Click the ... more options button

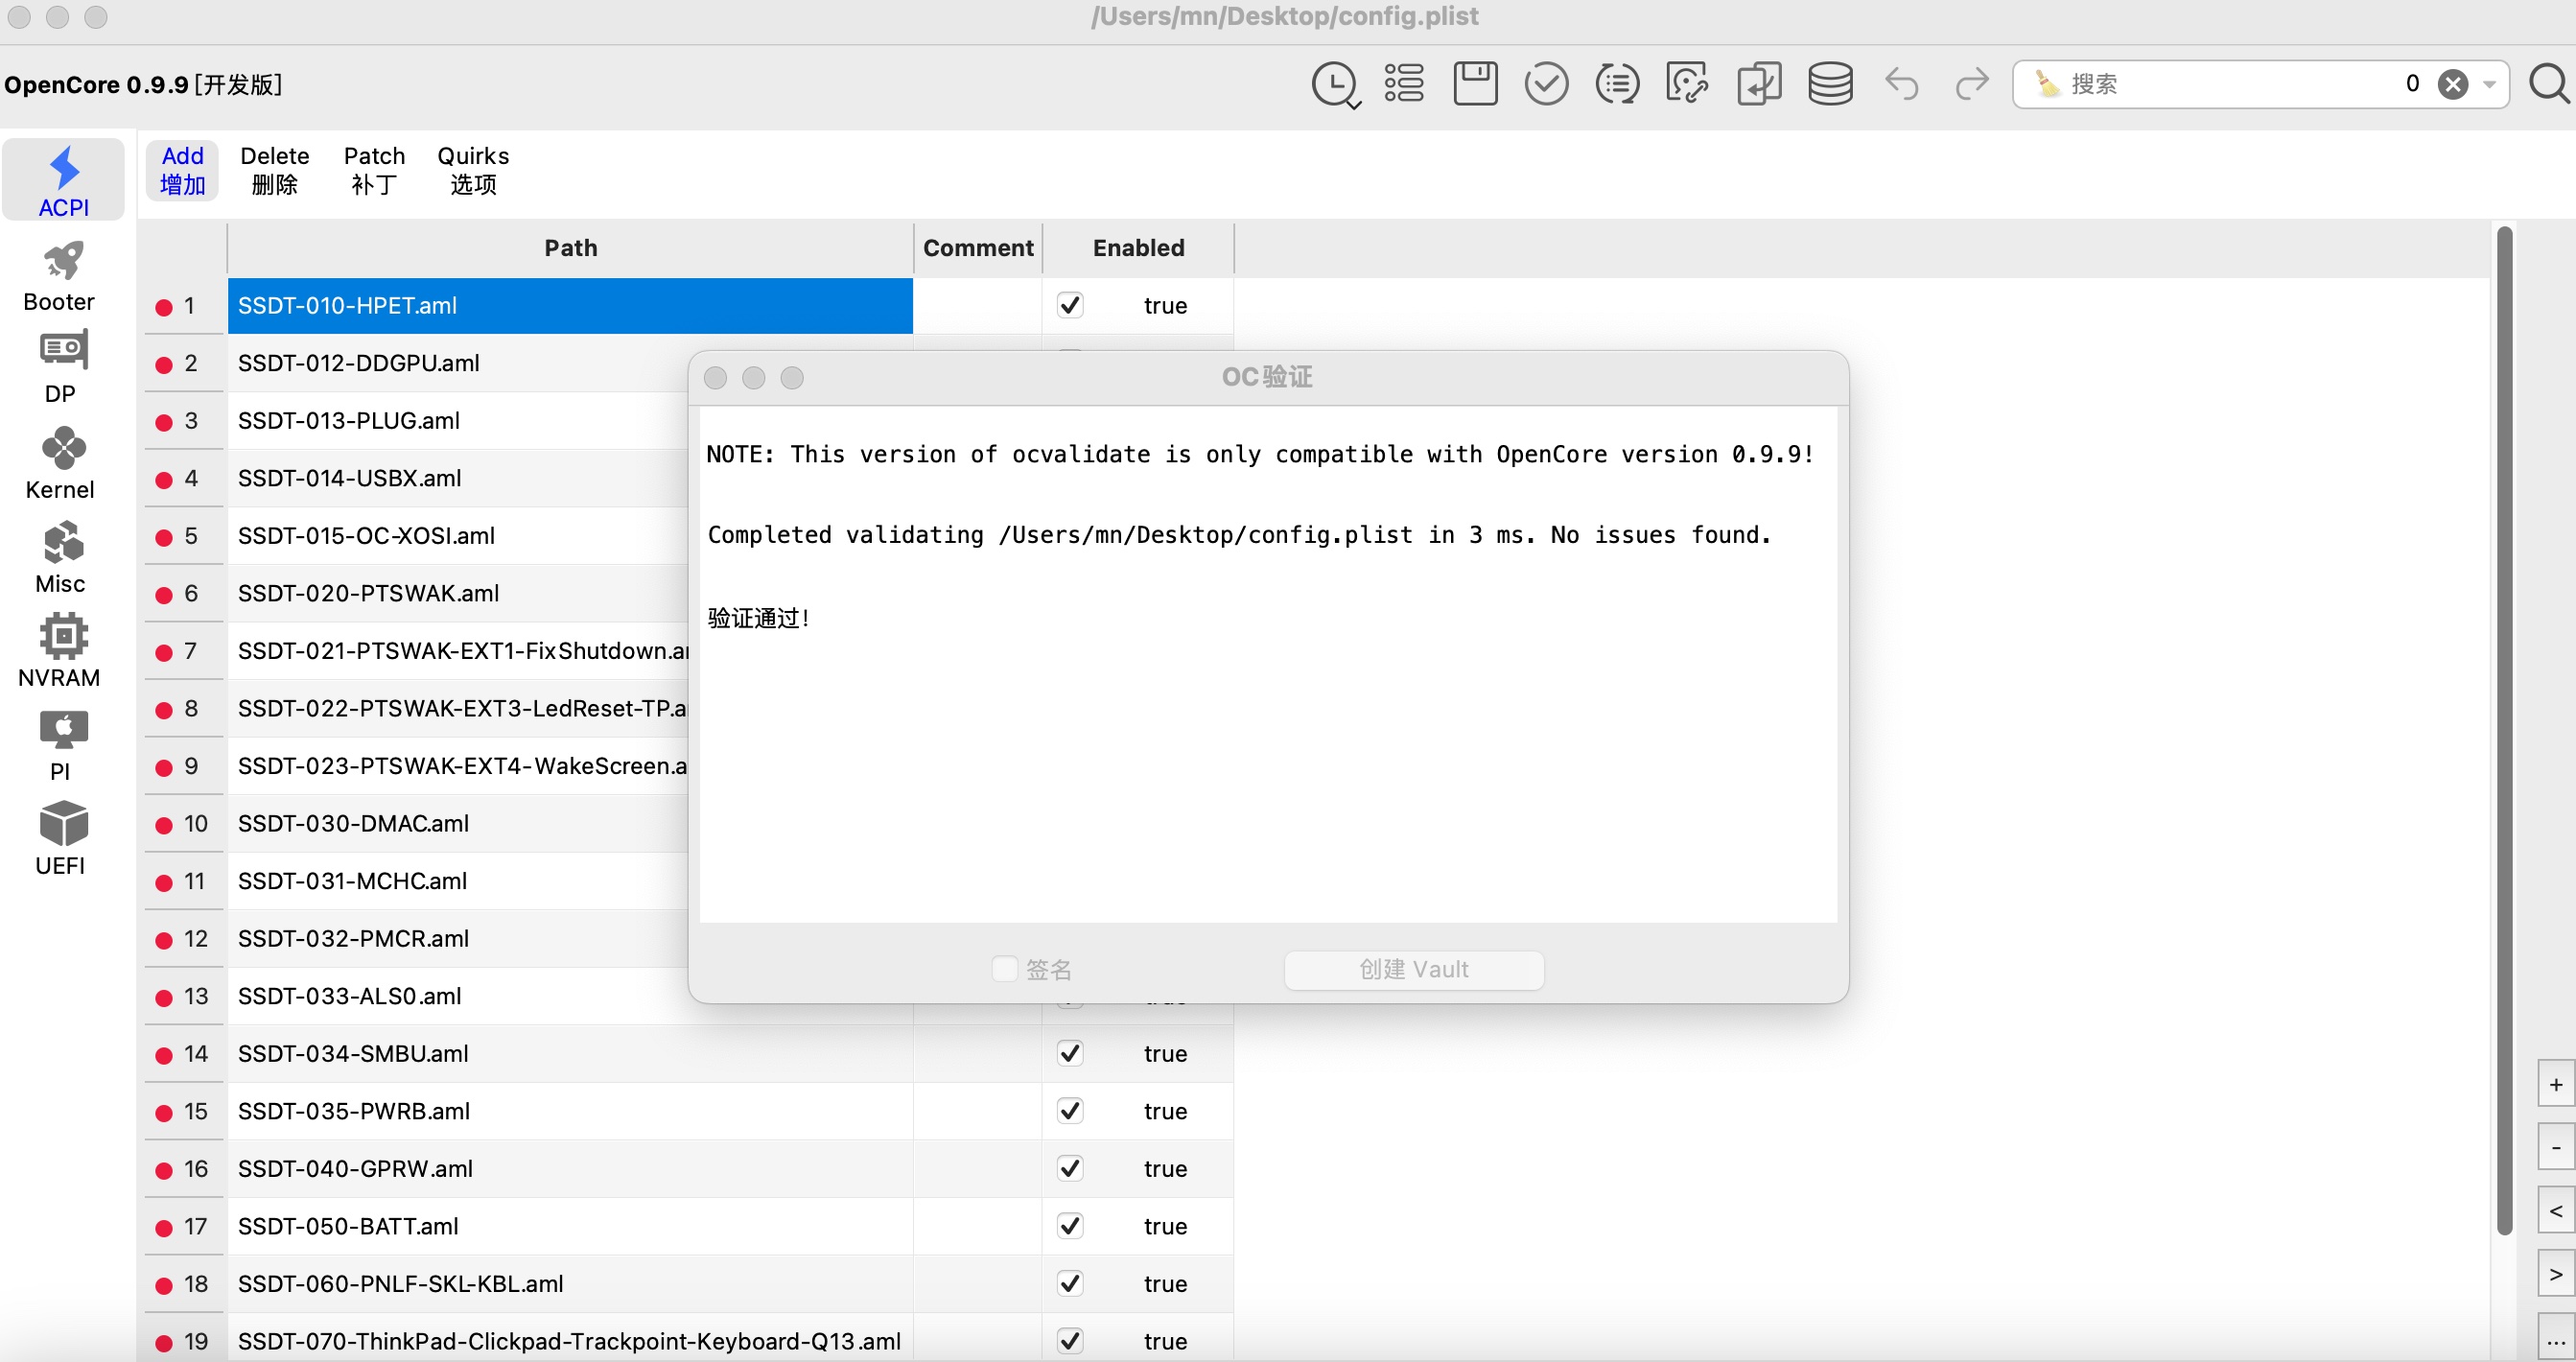[2556, 1337]
